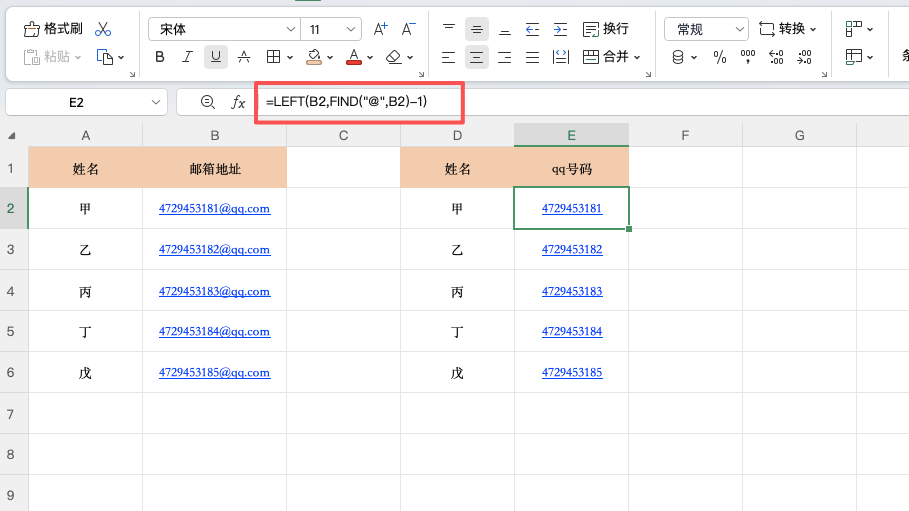The image size is (909, 511).
Task: Open link 4729453181@qq.com
Action: coord(214,208)
